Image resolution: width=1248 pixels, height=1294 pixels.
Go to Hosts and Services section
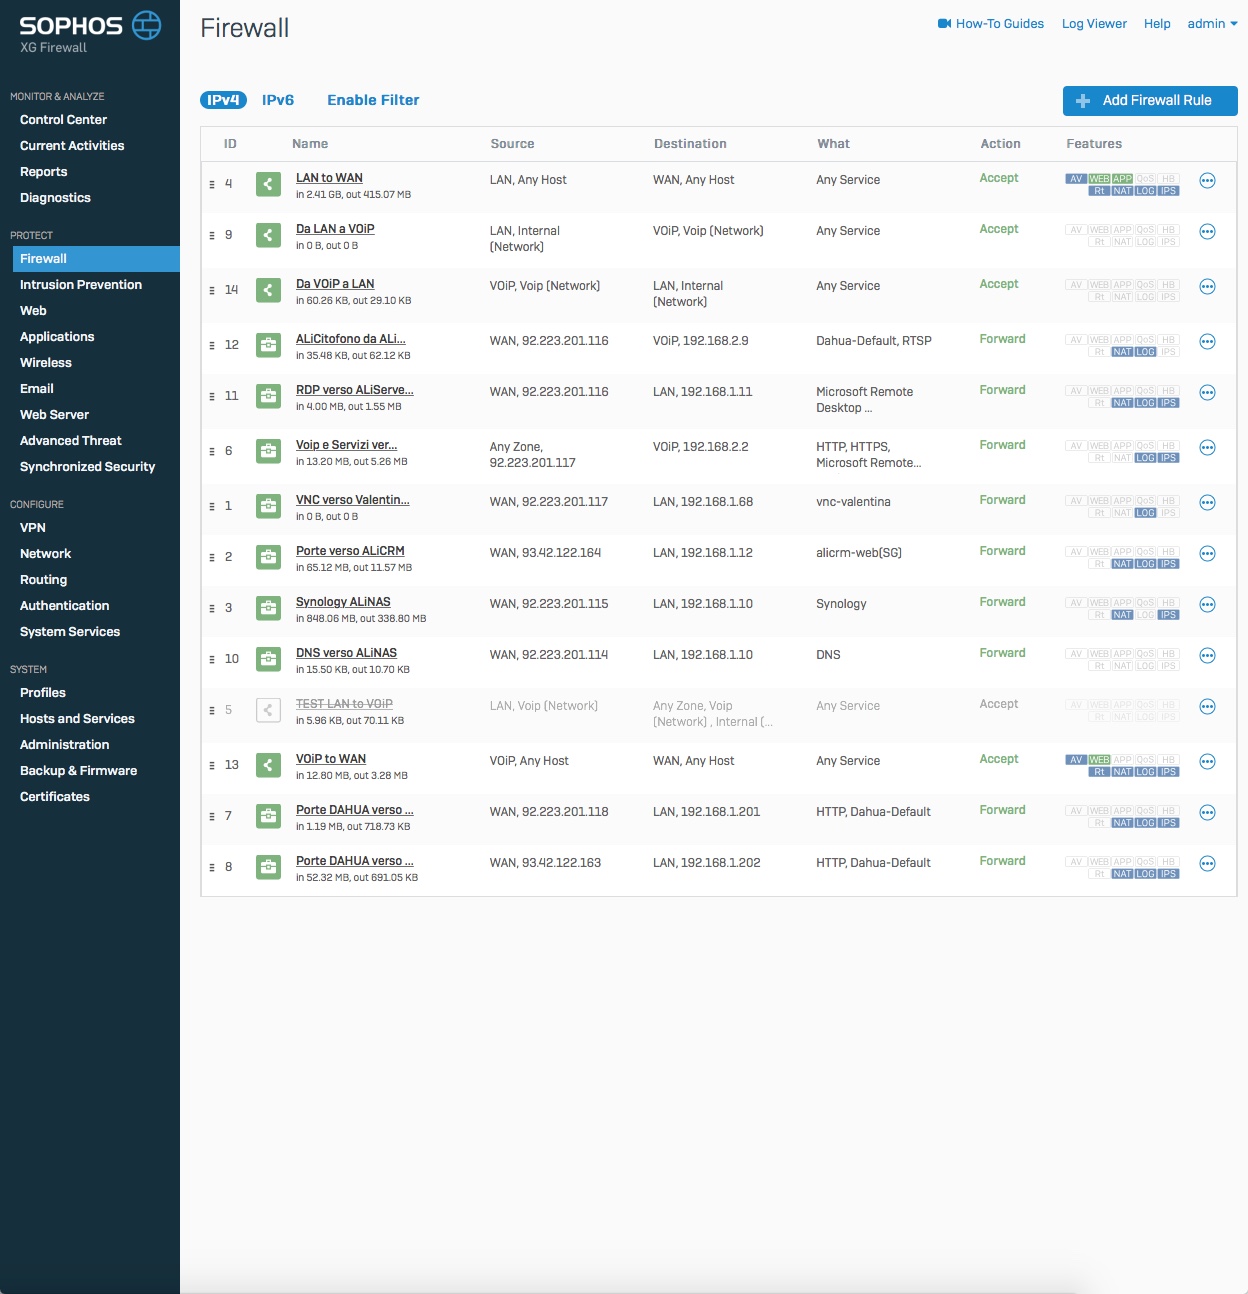click(77, 719)
